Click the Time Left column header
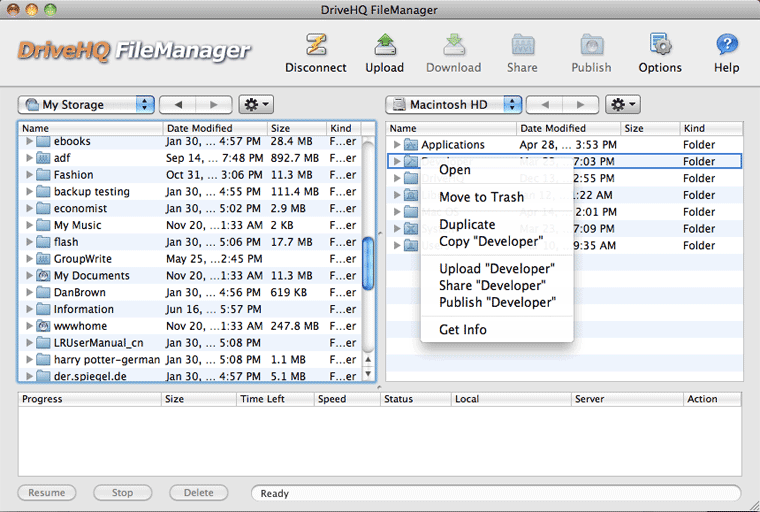This screenshot has height=512, width=760. pos(275,399)
